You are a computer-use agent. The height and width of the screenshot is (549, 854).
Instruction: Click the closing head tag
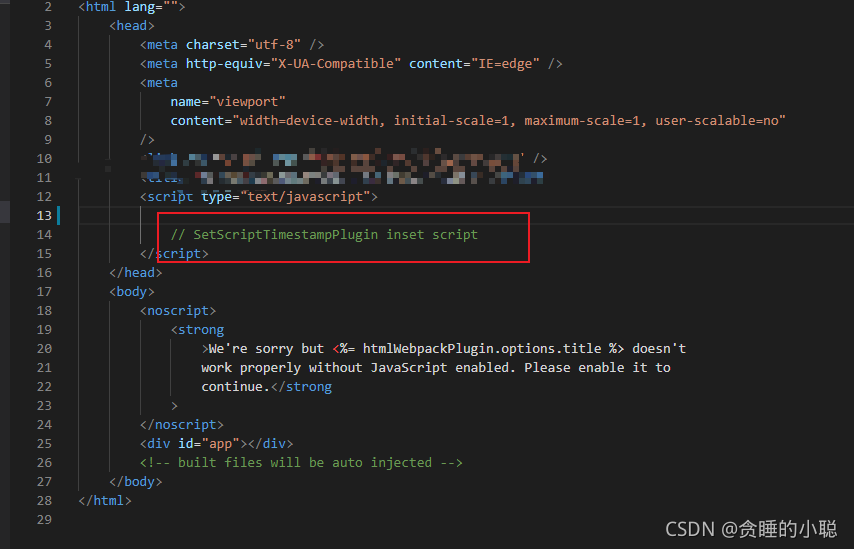point(136,273)
